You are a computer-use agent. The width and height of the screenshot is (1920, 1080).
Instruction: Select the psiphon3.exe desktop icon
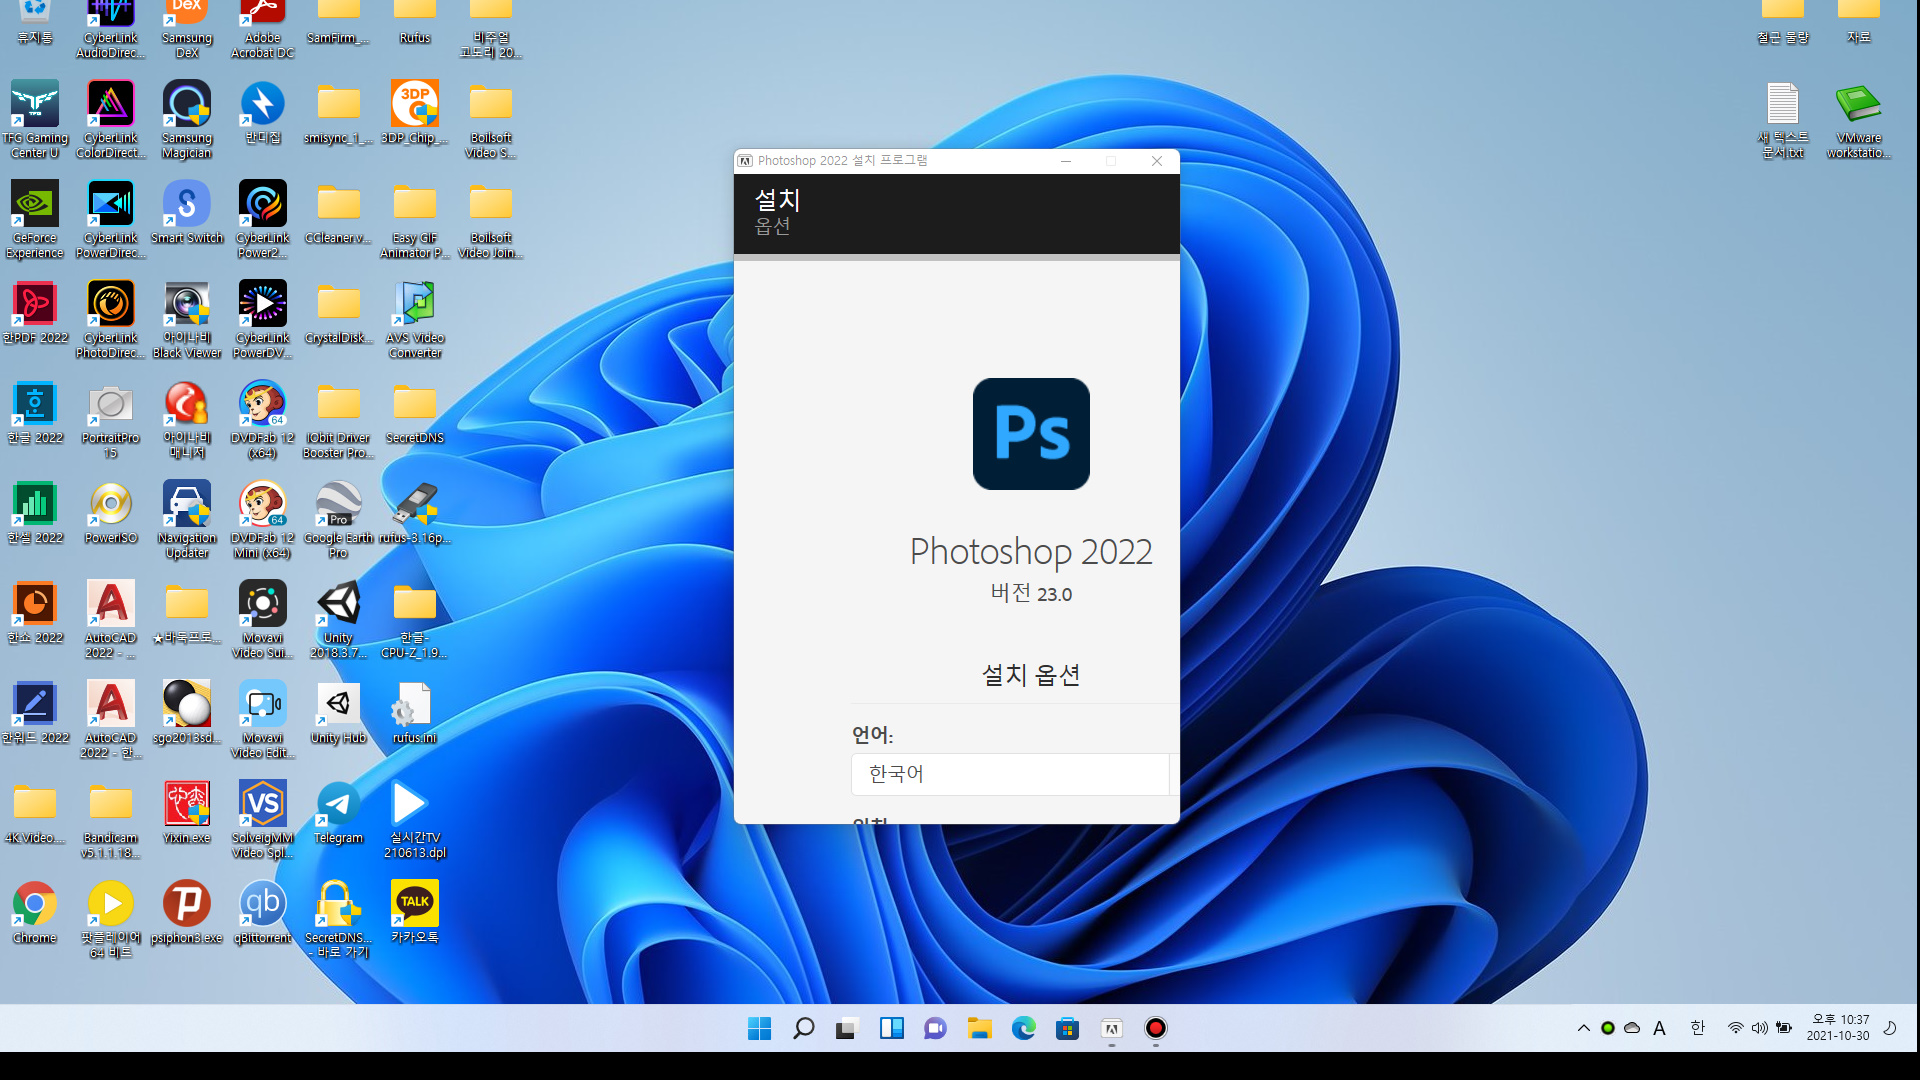pos(187,912)
